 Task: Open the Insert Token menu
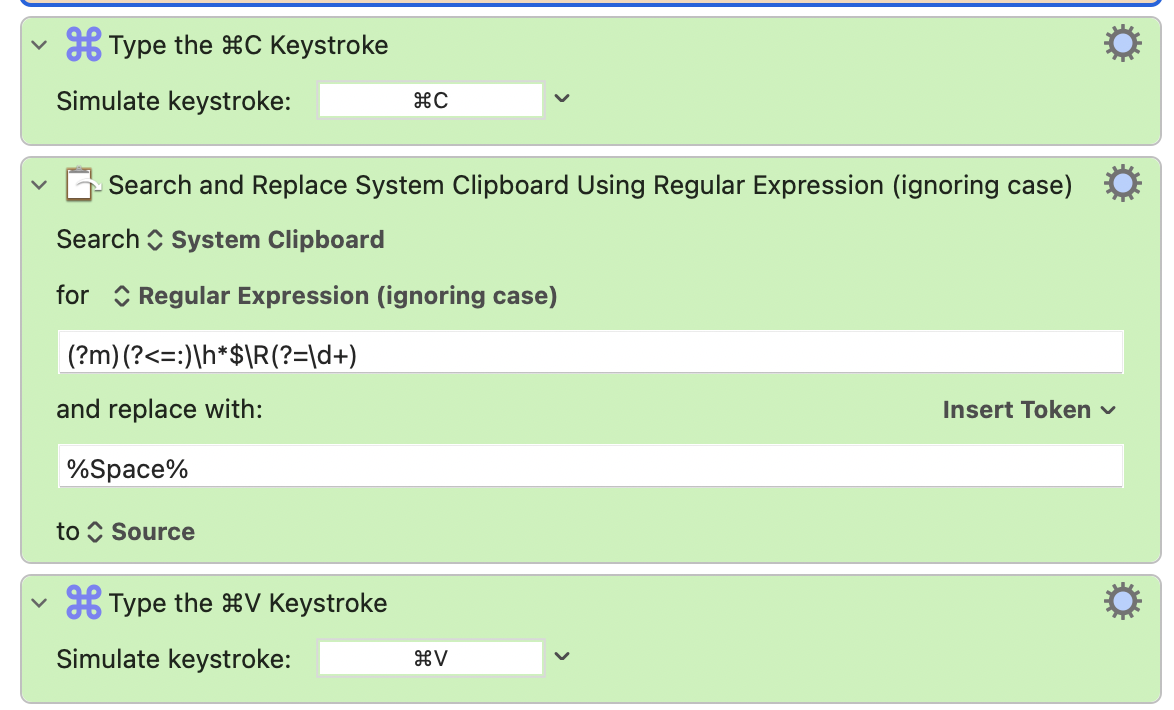(1029, 410)
